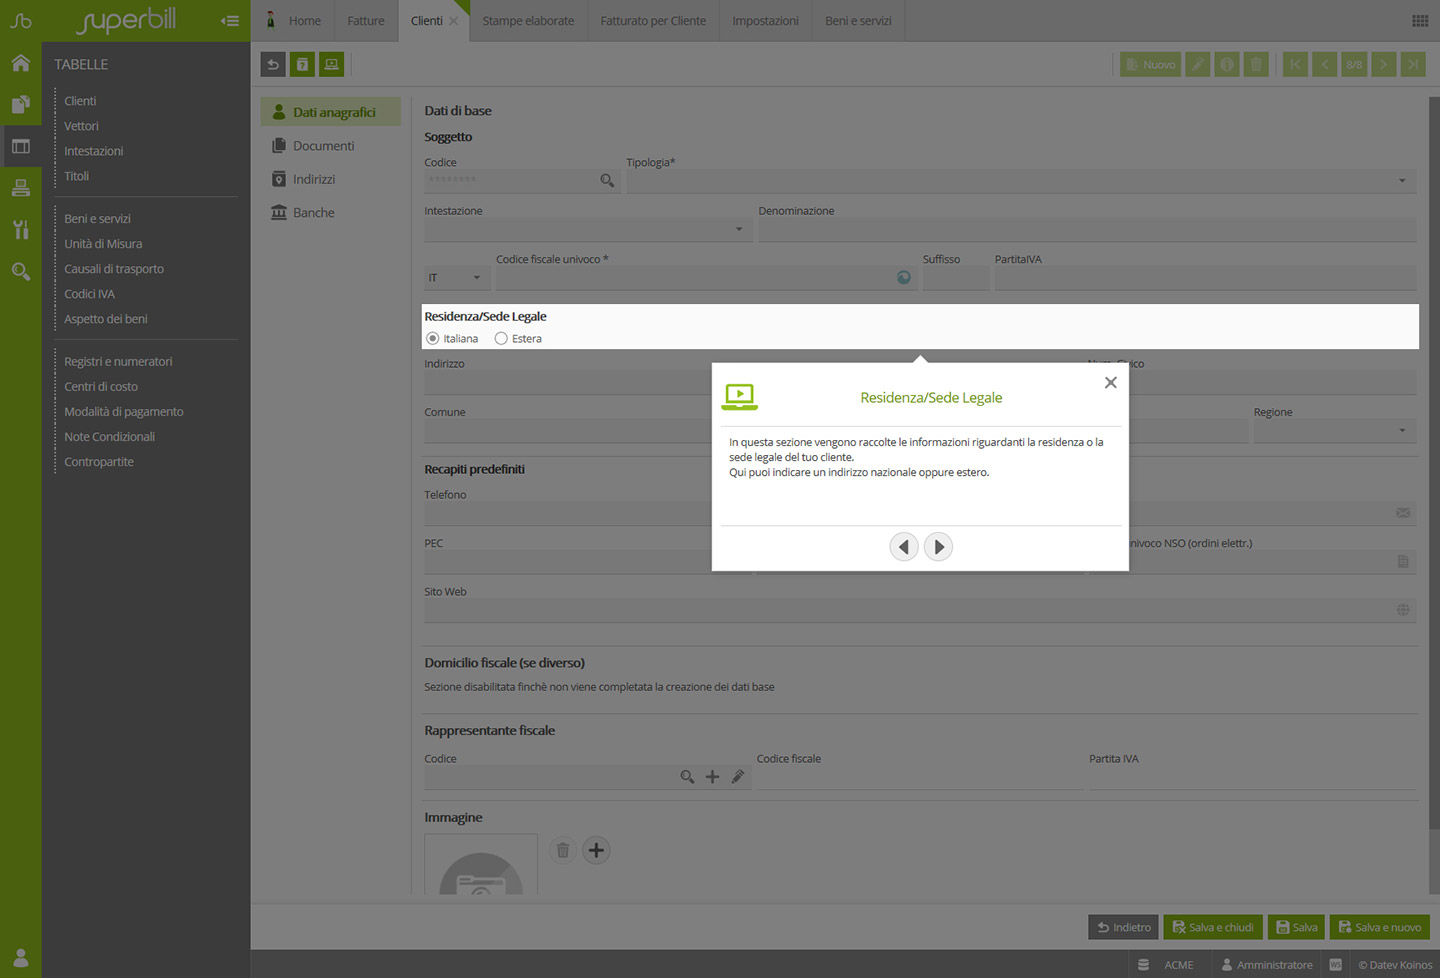The image size is (1440, 978).
Task: Click the Salva e nuovo button
Action: tap(1379, 927)
